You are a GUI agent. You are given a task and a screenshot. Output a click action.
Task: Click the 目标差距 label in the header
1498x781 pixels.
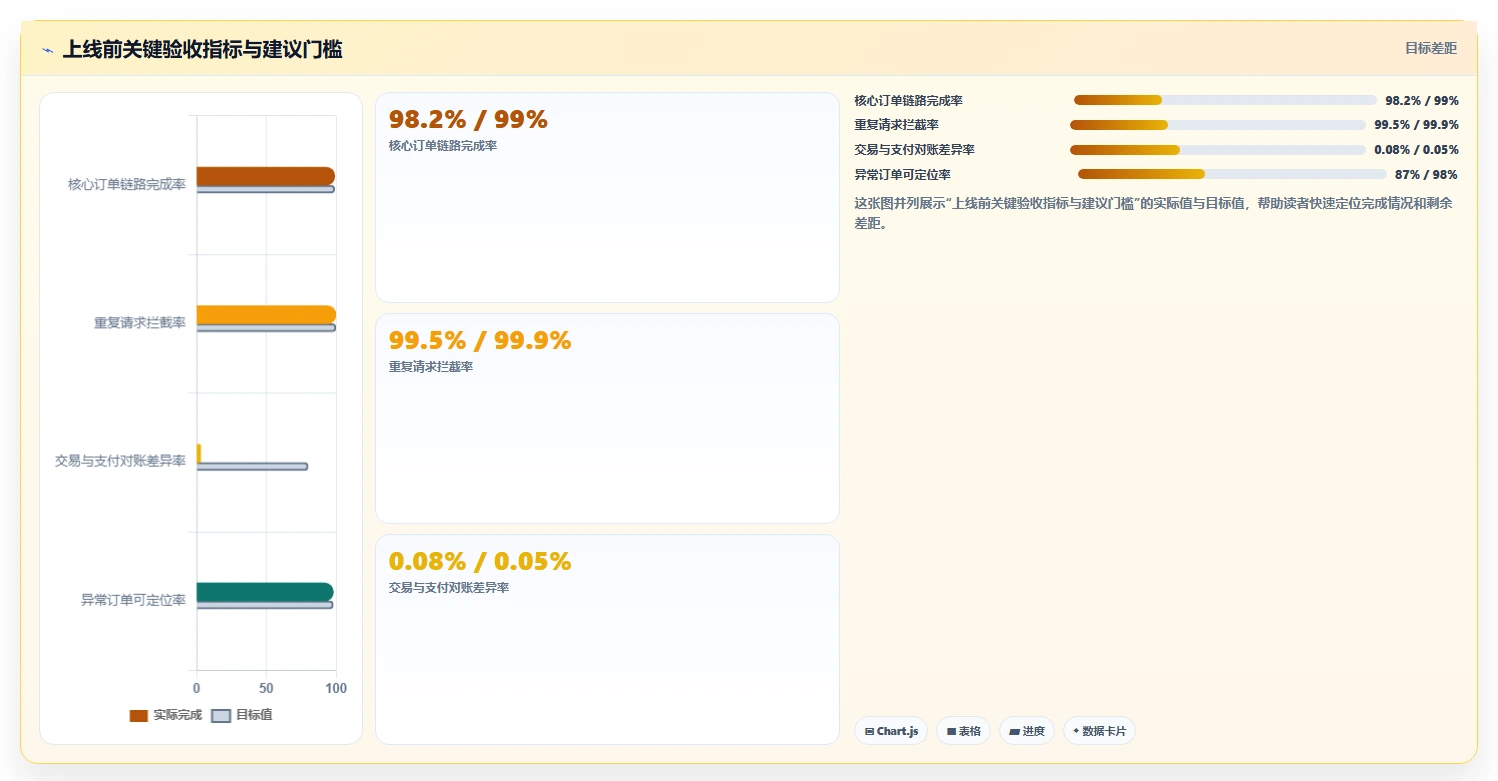1431,48
